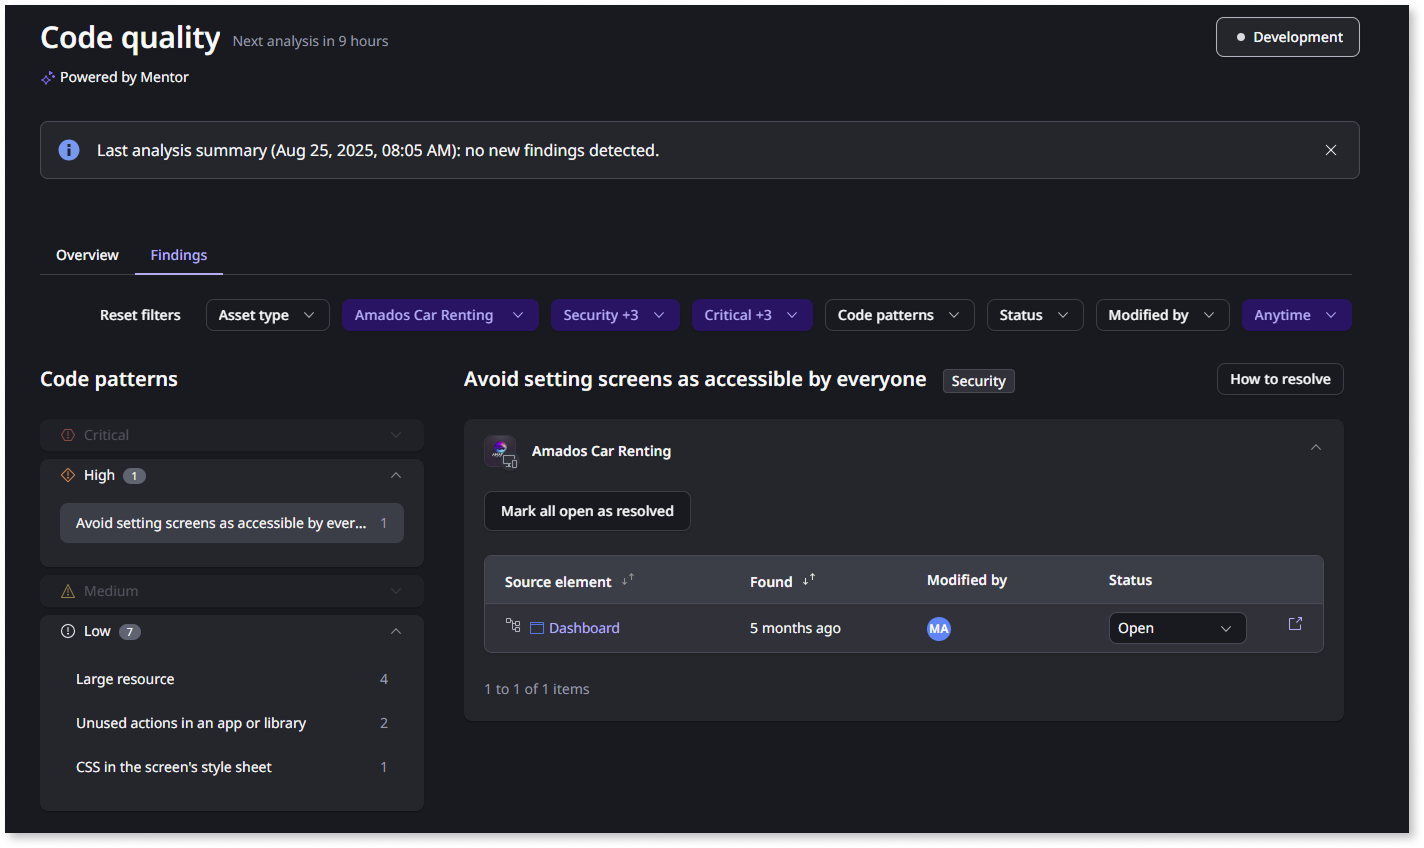Collapse the Low severity group

coord(396,631)
